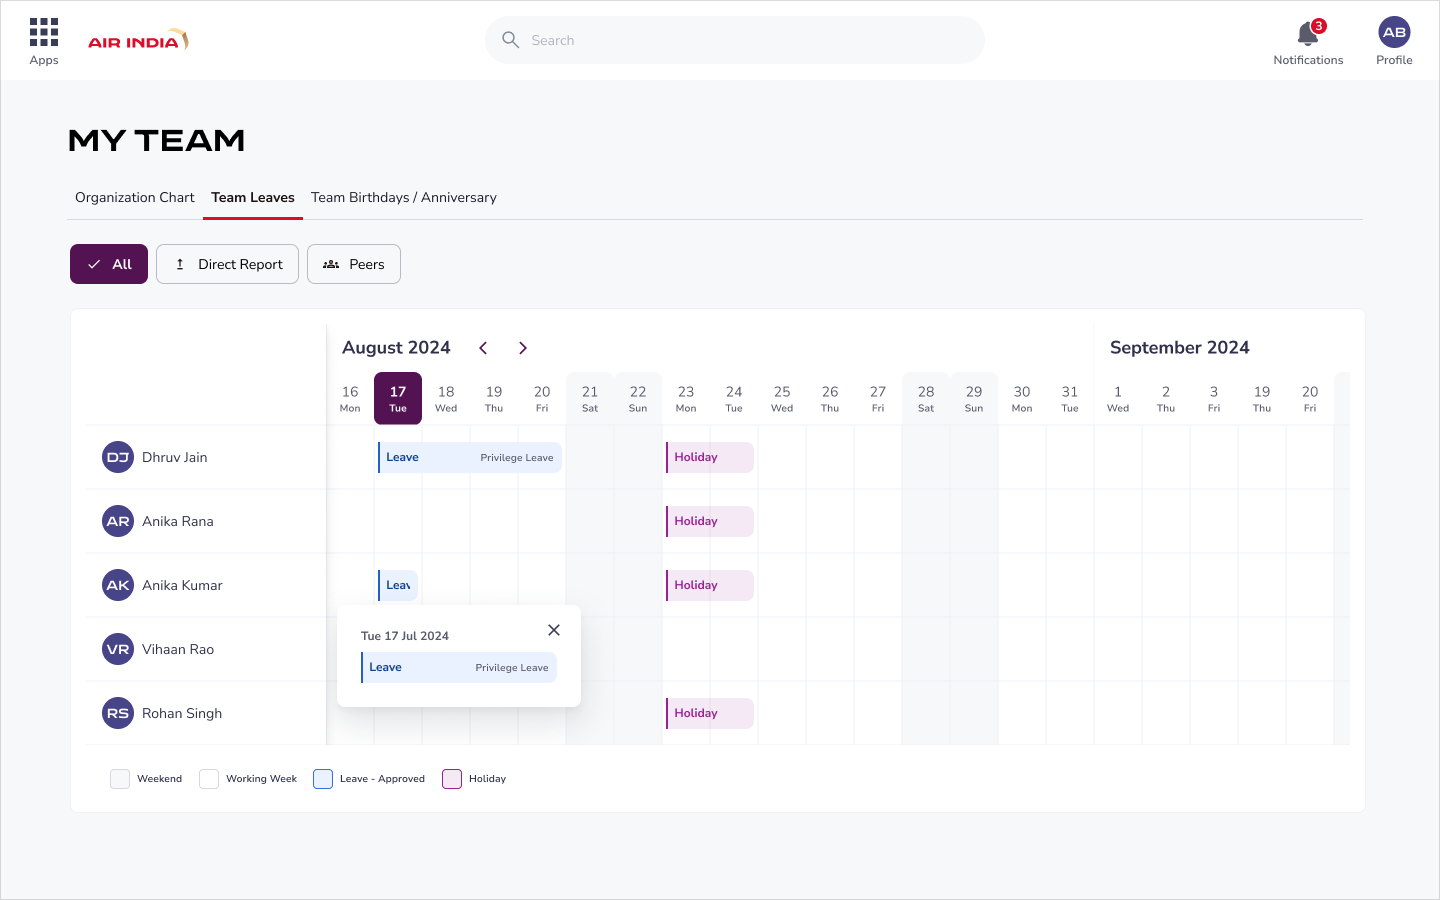Select date 21 Sat

[x=590, y=398]
